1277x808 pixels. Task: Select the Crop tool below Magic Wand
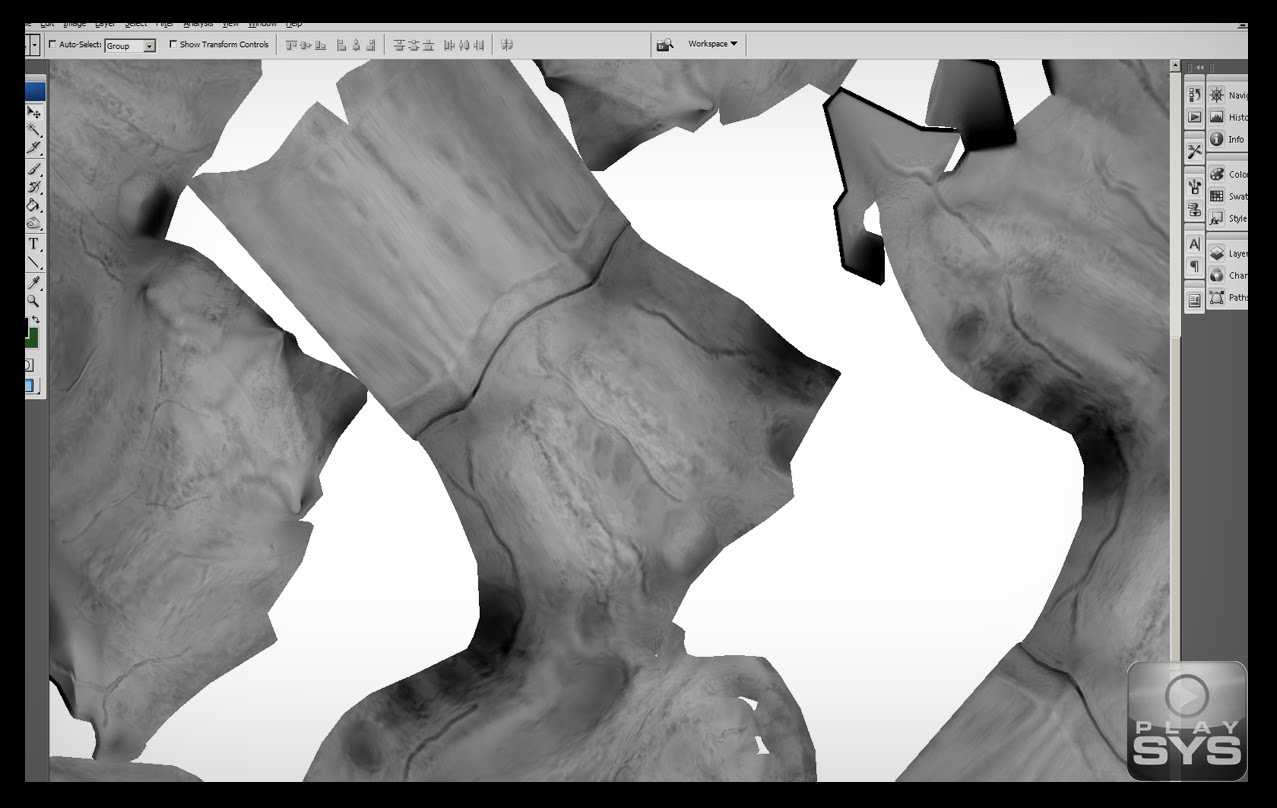tap(36, 148)
